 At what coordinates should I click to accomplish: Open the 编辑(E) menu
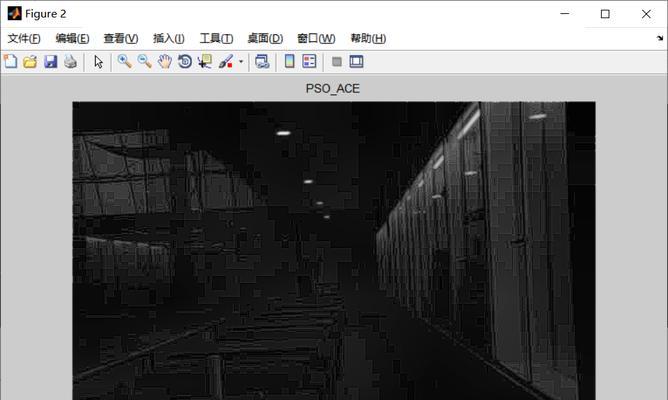72,39
